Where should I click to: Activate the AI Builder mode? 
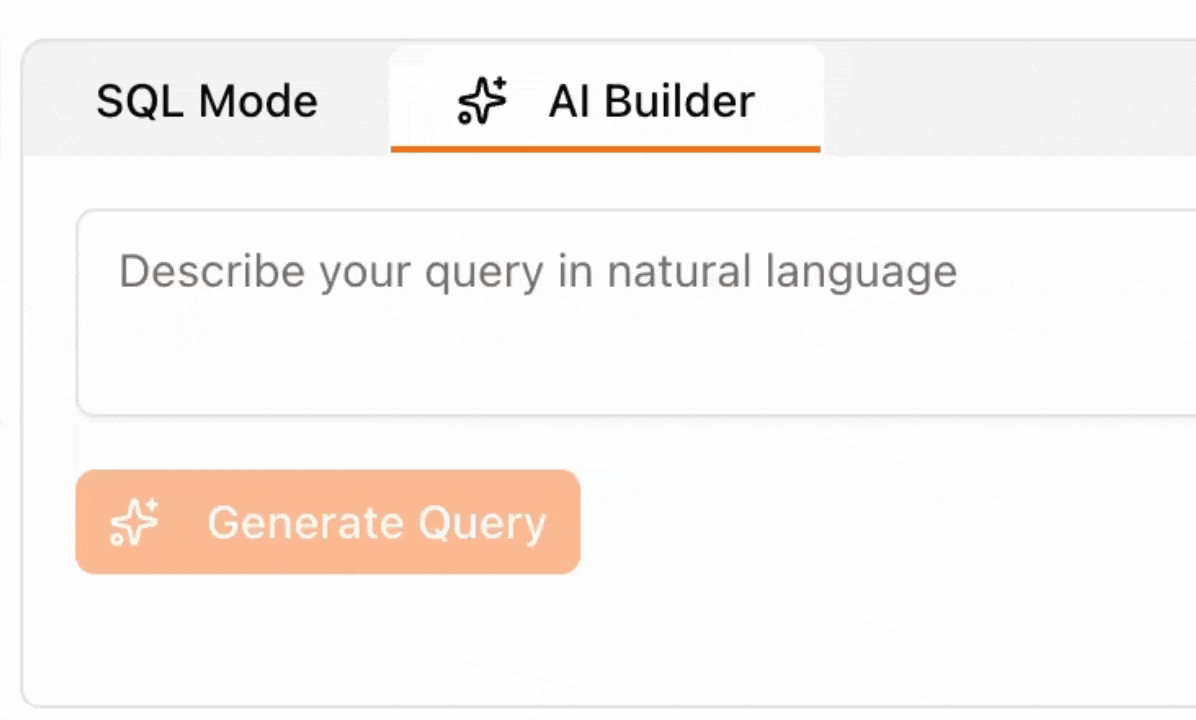tap(605, 101)
